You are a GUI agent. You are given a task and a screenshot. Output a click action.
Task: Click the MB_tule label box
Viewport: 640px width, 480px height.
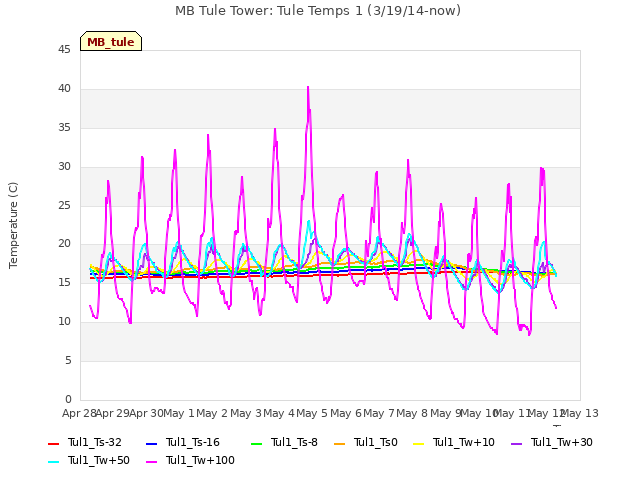(x=111, y=41)
